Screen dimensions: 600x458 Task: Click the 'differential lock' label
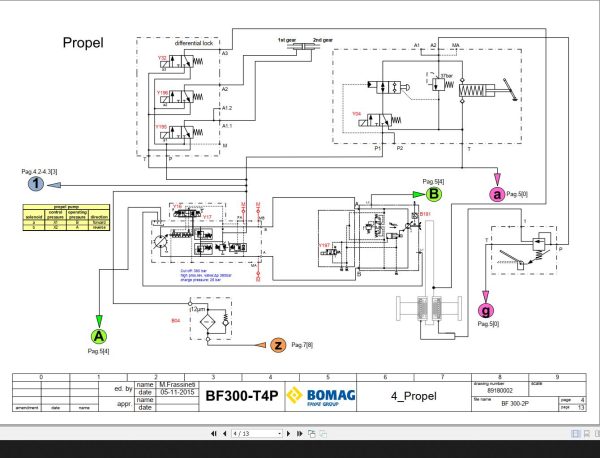194,43
